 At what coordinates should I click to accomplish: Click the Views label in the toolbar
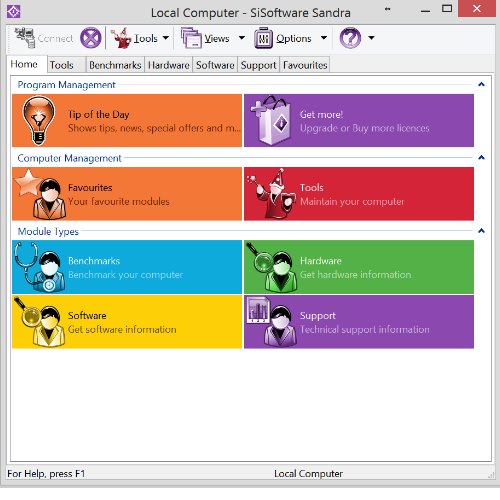tap(217, 39)
